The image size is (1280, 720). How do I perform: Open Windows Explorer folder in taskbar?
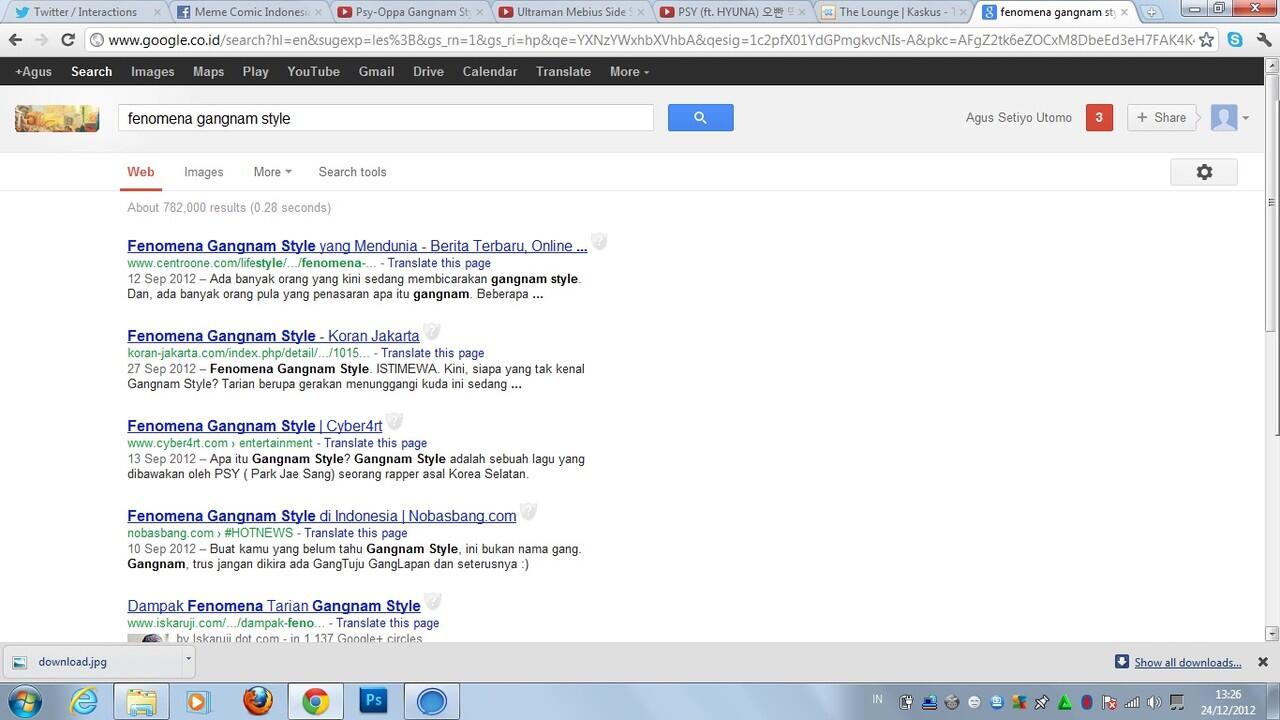coord(142,701)
